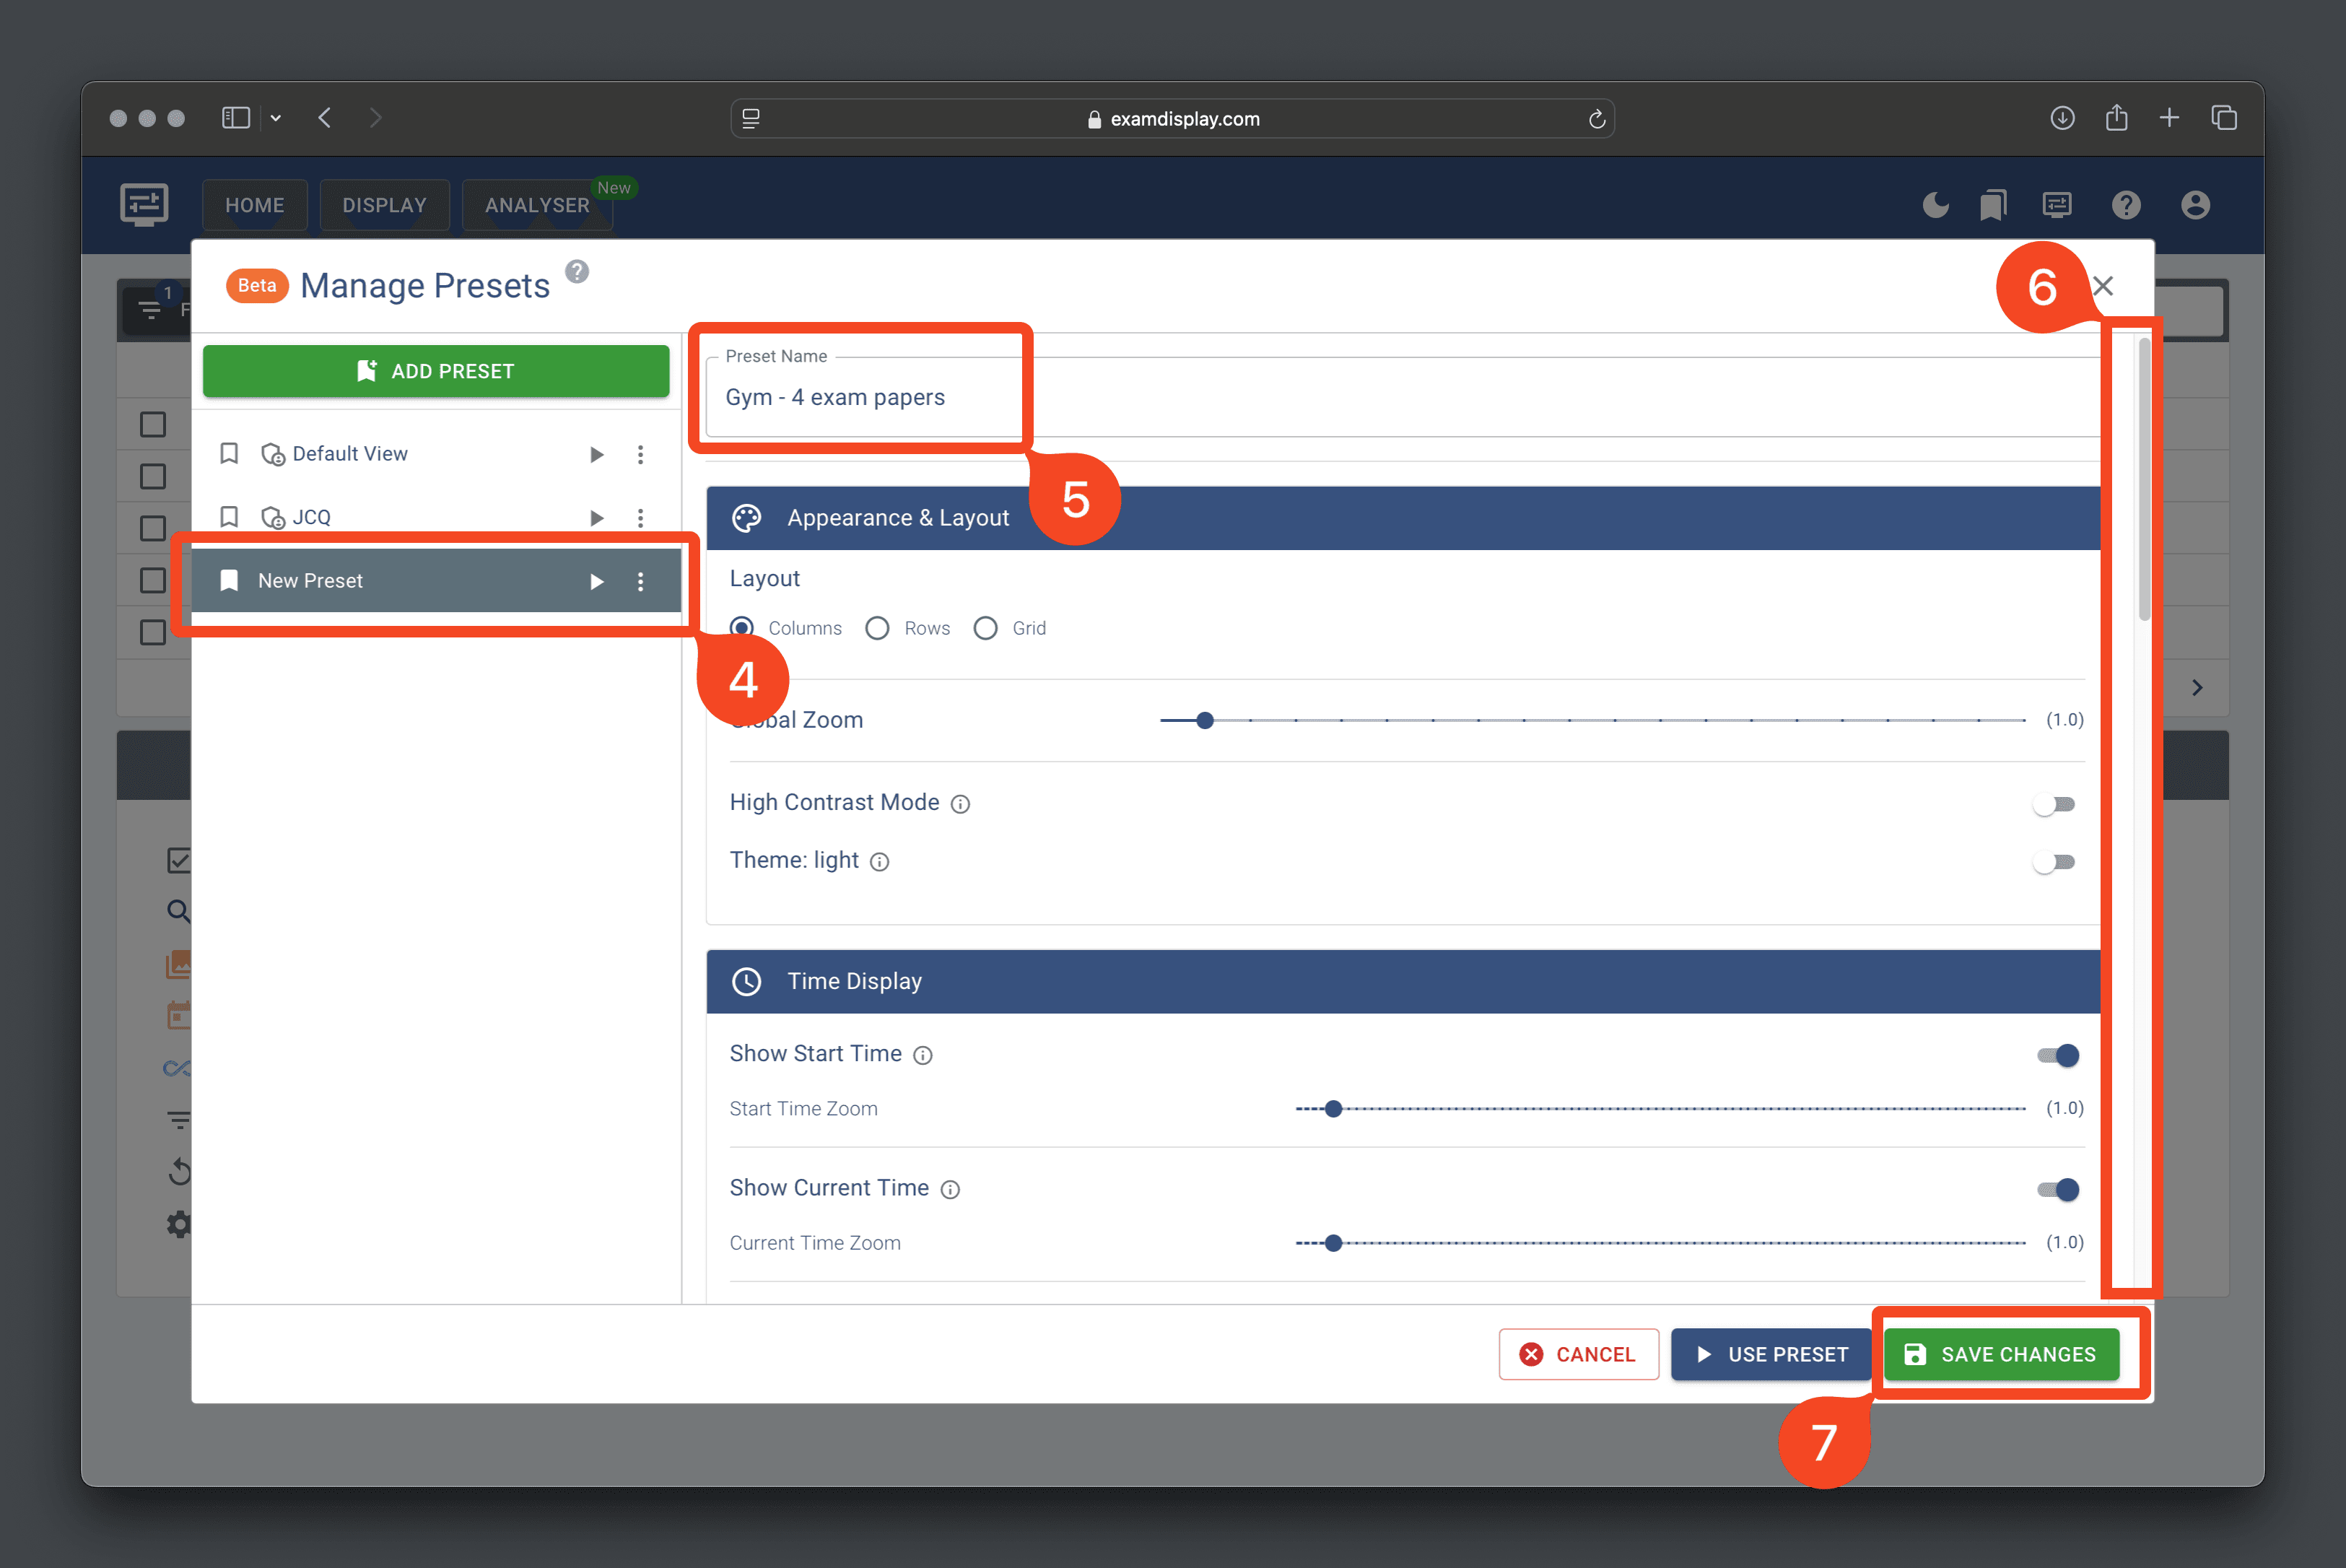Open three-dot menu for JCQ preset
Image resolution: width=2346 pixels, height=1568 pixels.
[641, 518]
